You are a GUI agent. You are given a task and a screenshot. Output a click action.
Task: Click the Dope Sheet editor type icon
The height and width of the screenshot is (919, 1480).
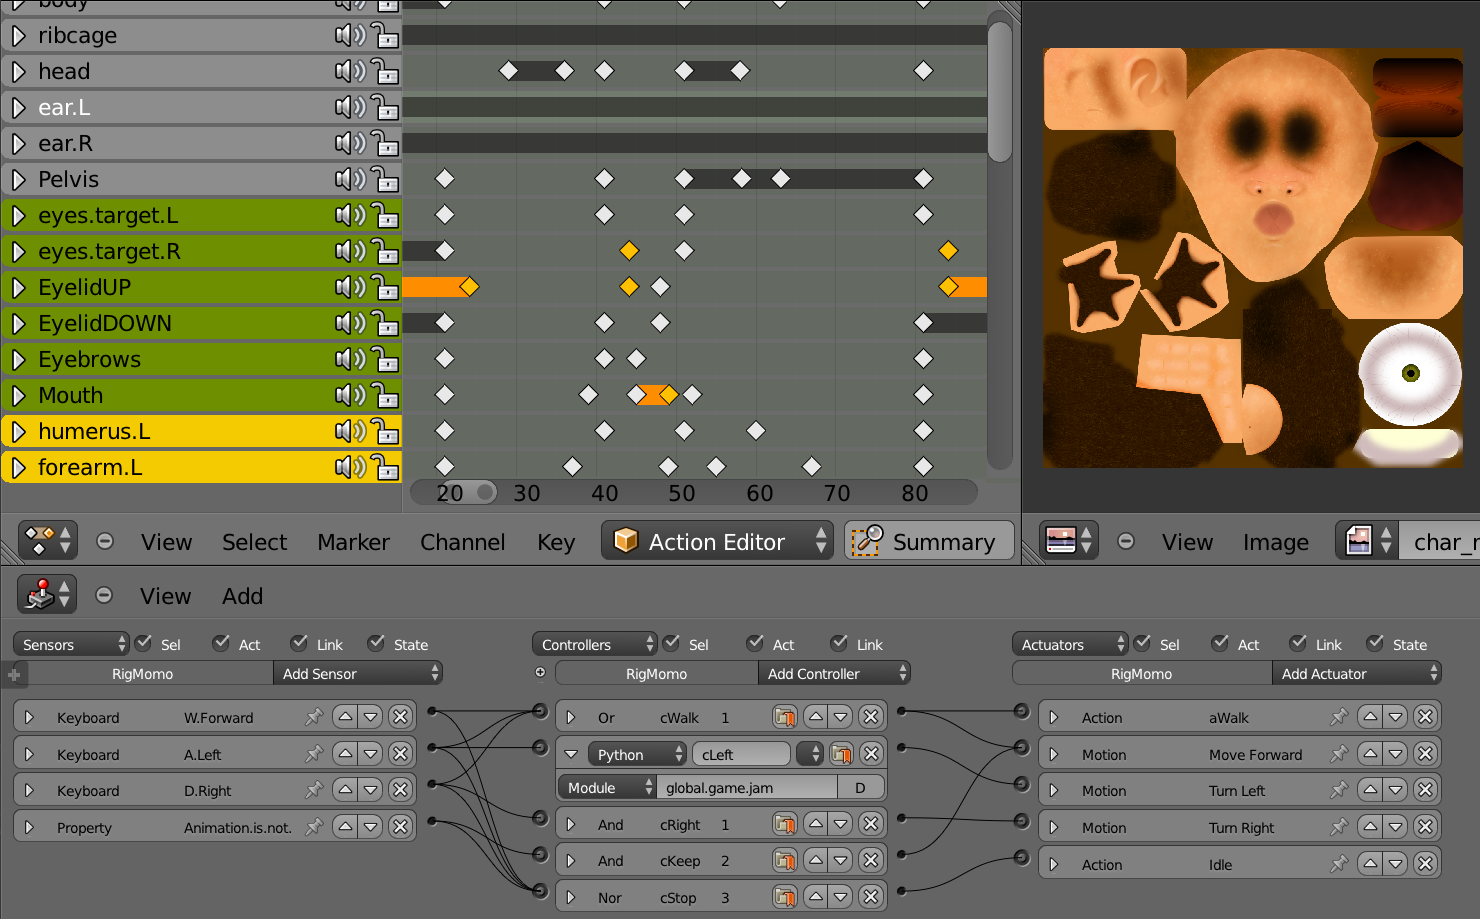pyautogui.click(x=40, y=540)
